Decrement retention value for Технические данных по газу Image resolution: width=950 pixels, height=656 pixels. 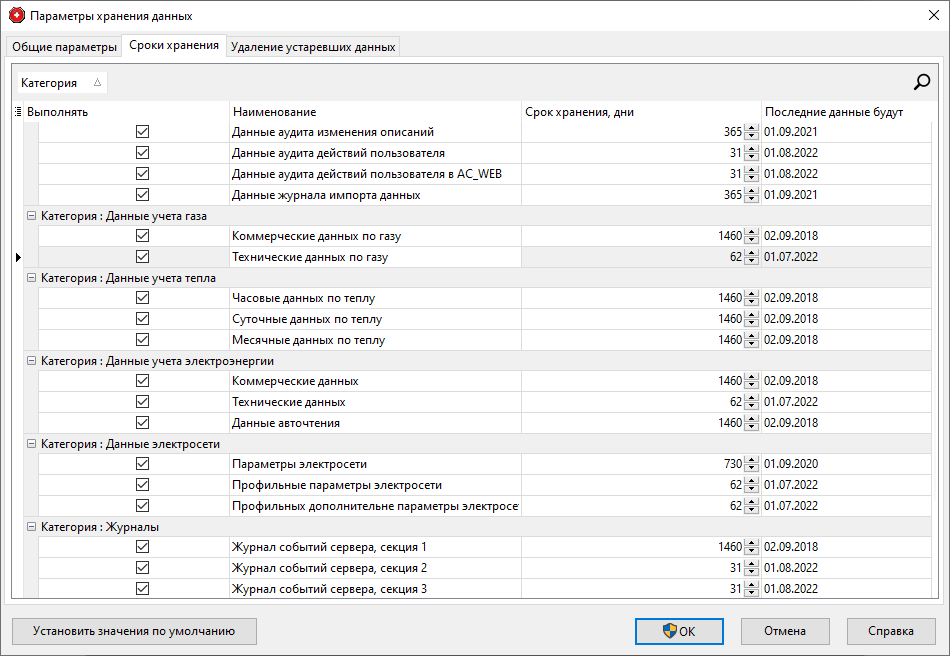750,260
